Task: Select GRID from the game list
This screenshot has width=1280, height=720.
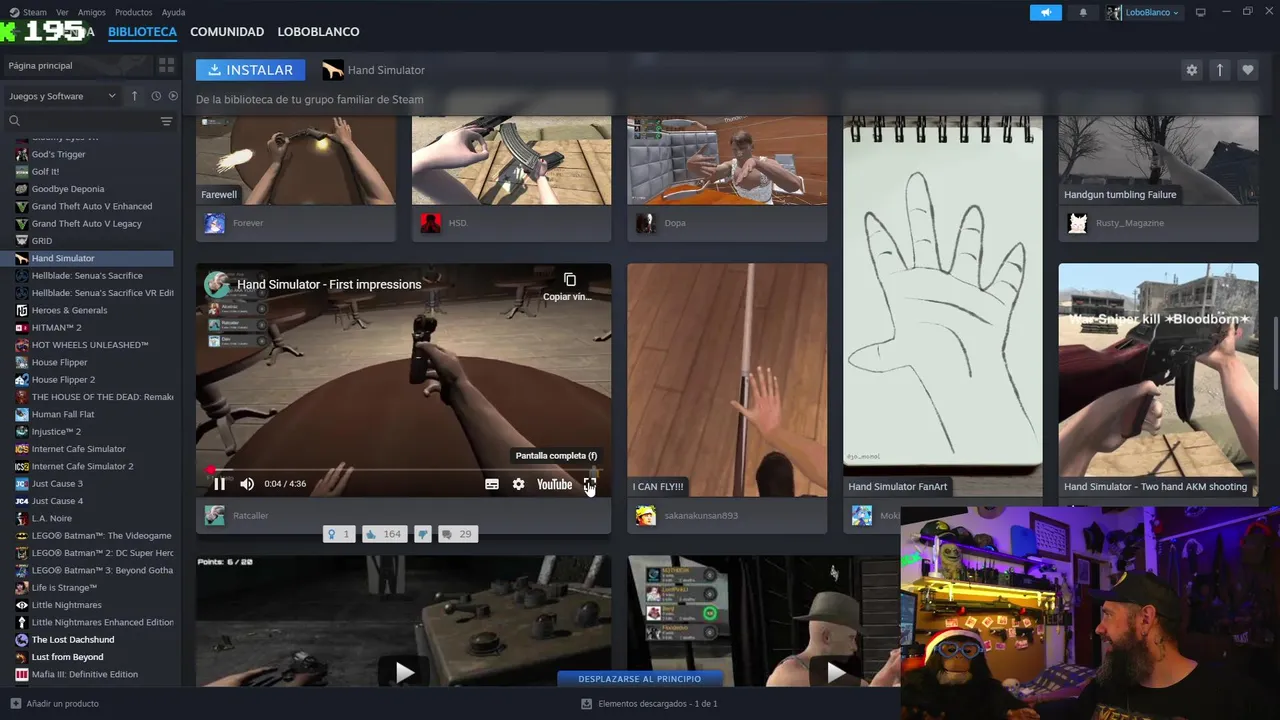Action: click(x=42, y=241)
